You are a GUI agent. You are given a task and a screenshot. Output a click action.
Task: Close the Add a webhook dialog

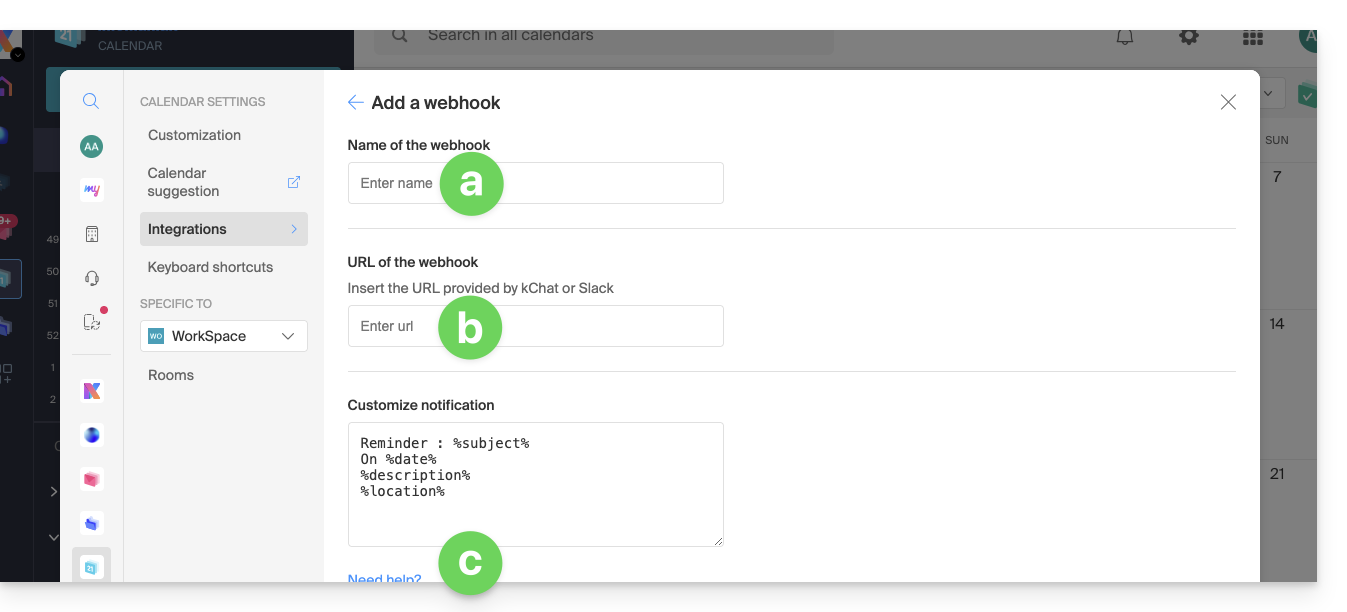coord(1228,102)
